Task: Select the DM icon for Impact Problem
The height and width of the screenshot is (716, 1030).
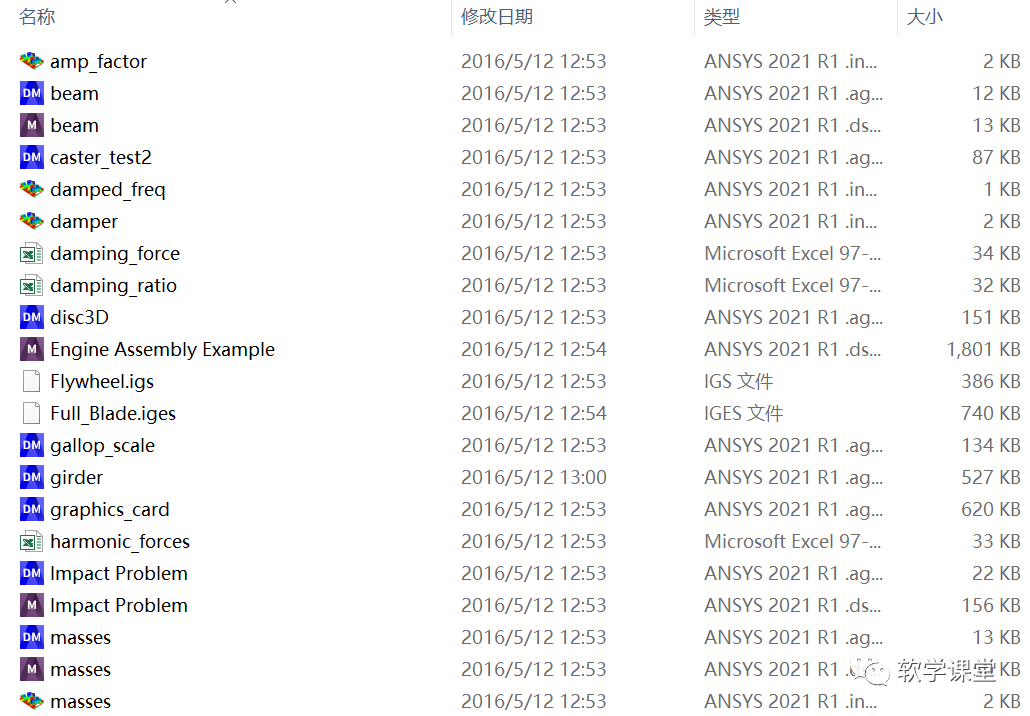Action: [x=32, y=573]
